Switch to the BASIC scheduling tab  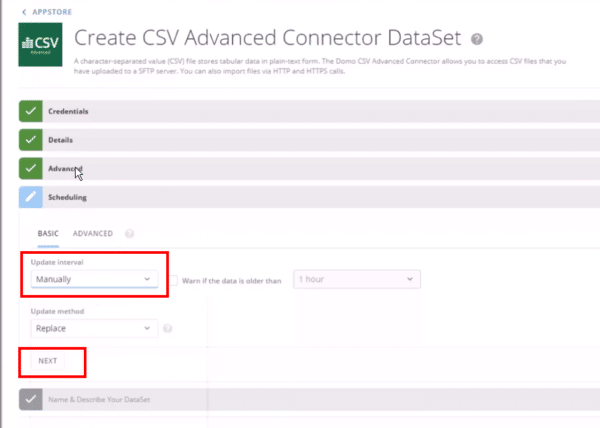point(48,234)
